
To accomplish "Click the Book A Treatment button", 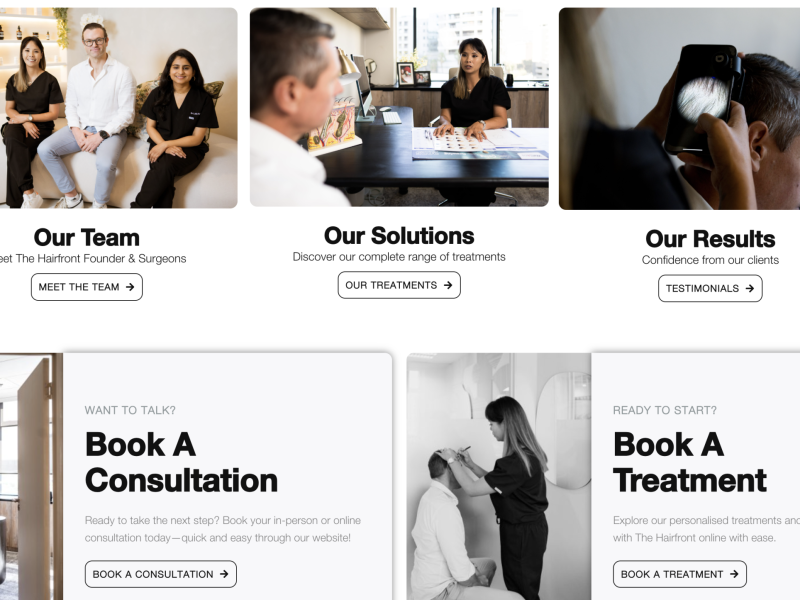I will 680,574.
